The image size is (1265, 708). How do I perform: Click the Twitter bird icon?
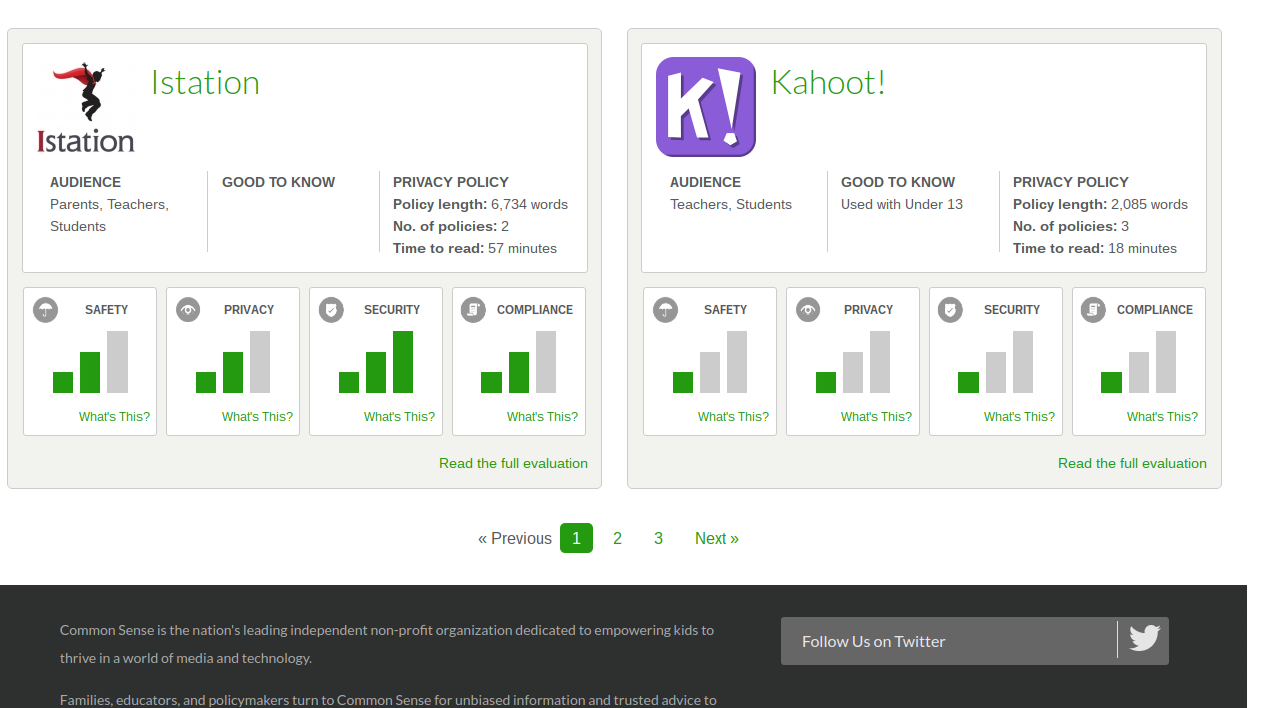[1144, 638]
